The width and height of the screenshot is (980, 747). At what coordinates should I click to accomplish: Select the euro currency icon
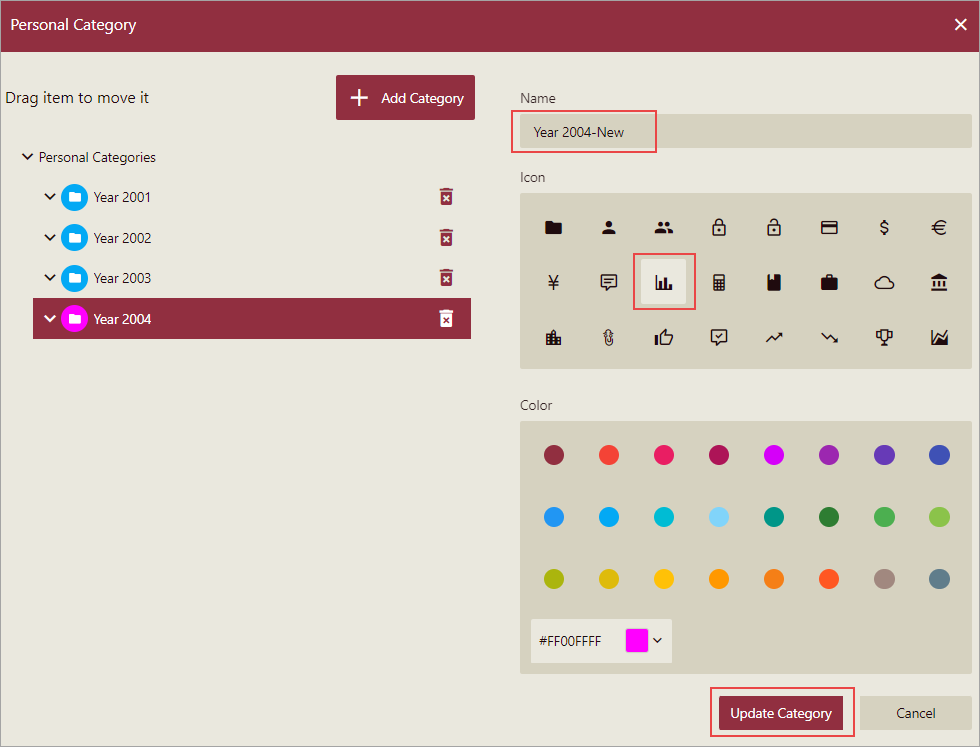pyautogui.click(x=938, y=227)
